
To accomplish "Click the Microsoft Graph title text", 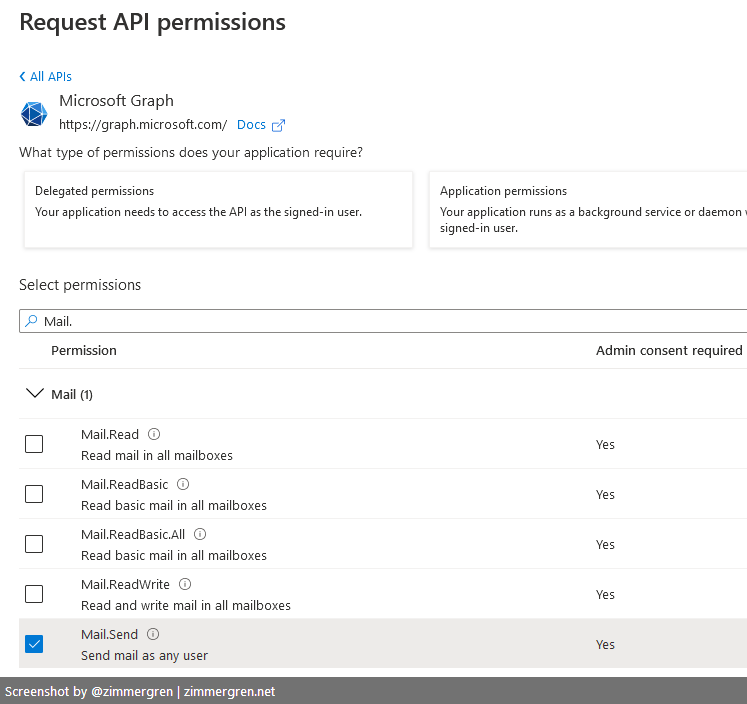I will pos(116,101).
